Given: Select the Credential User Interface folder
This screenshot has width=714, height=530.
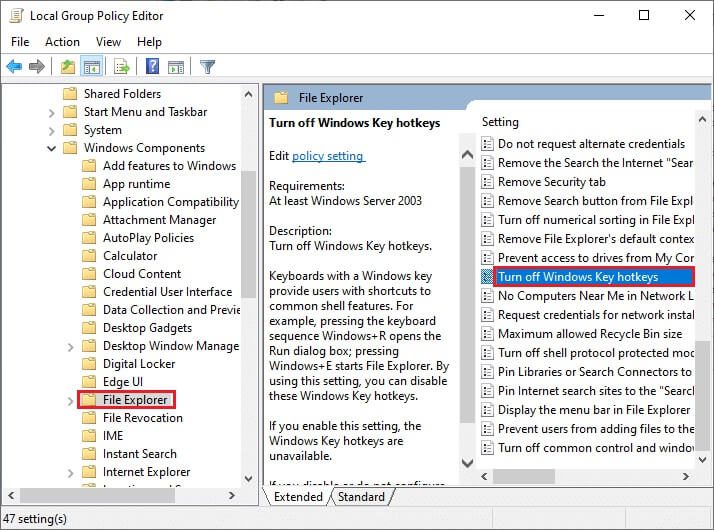Looking at the screenshot, I should pyautogui.click(x=168, y=292).
